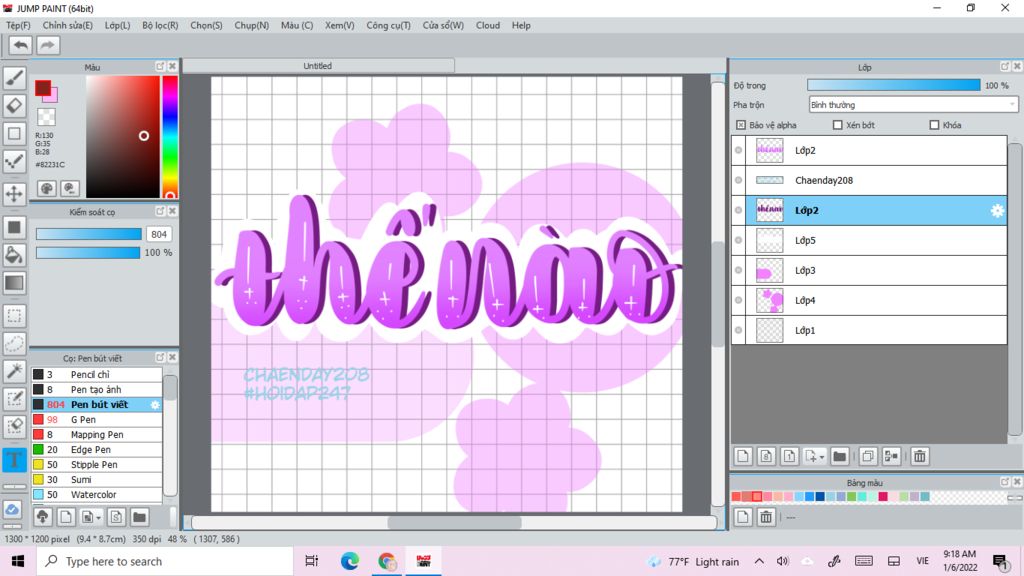Add new layer in layer panel
The image size is (1024, 576).
743,456
